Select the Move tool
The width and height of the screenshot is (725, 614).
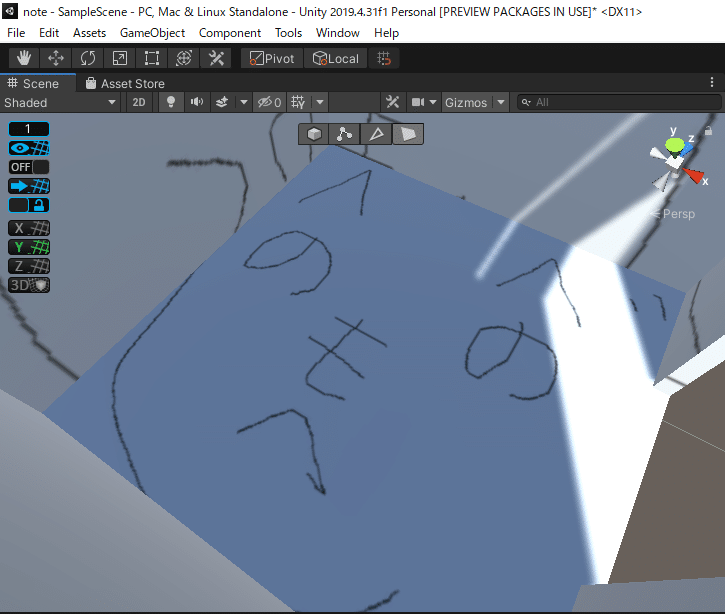(x=56, y=58)
